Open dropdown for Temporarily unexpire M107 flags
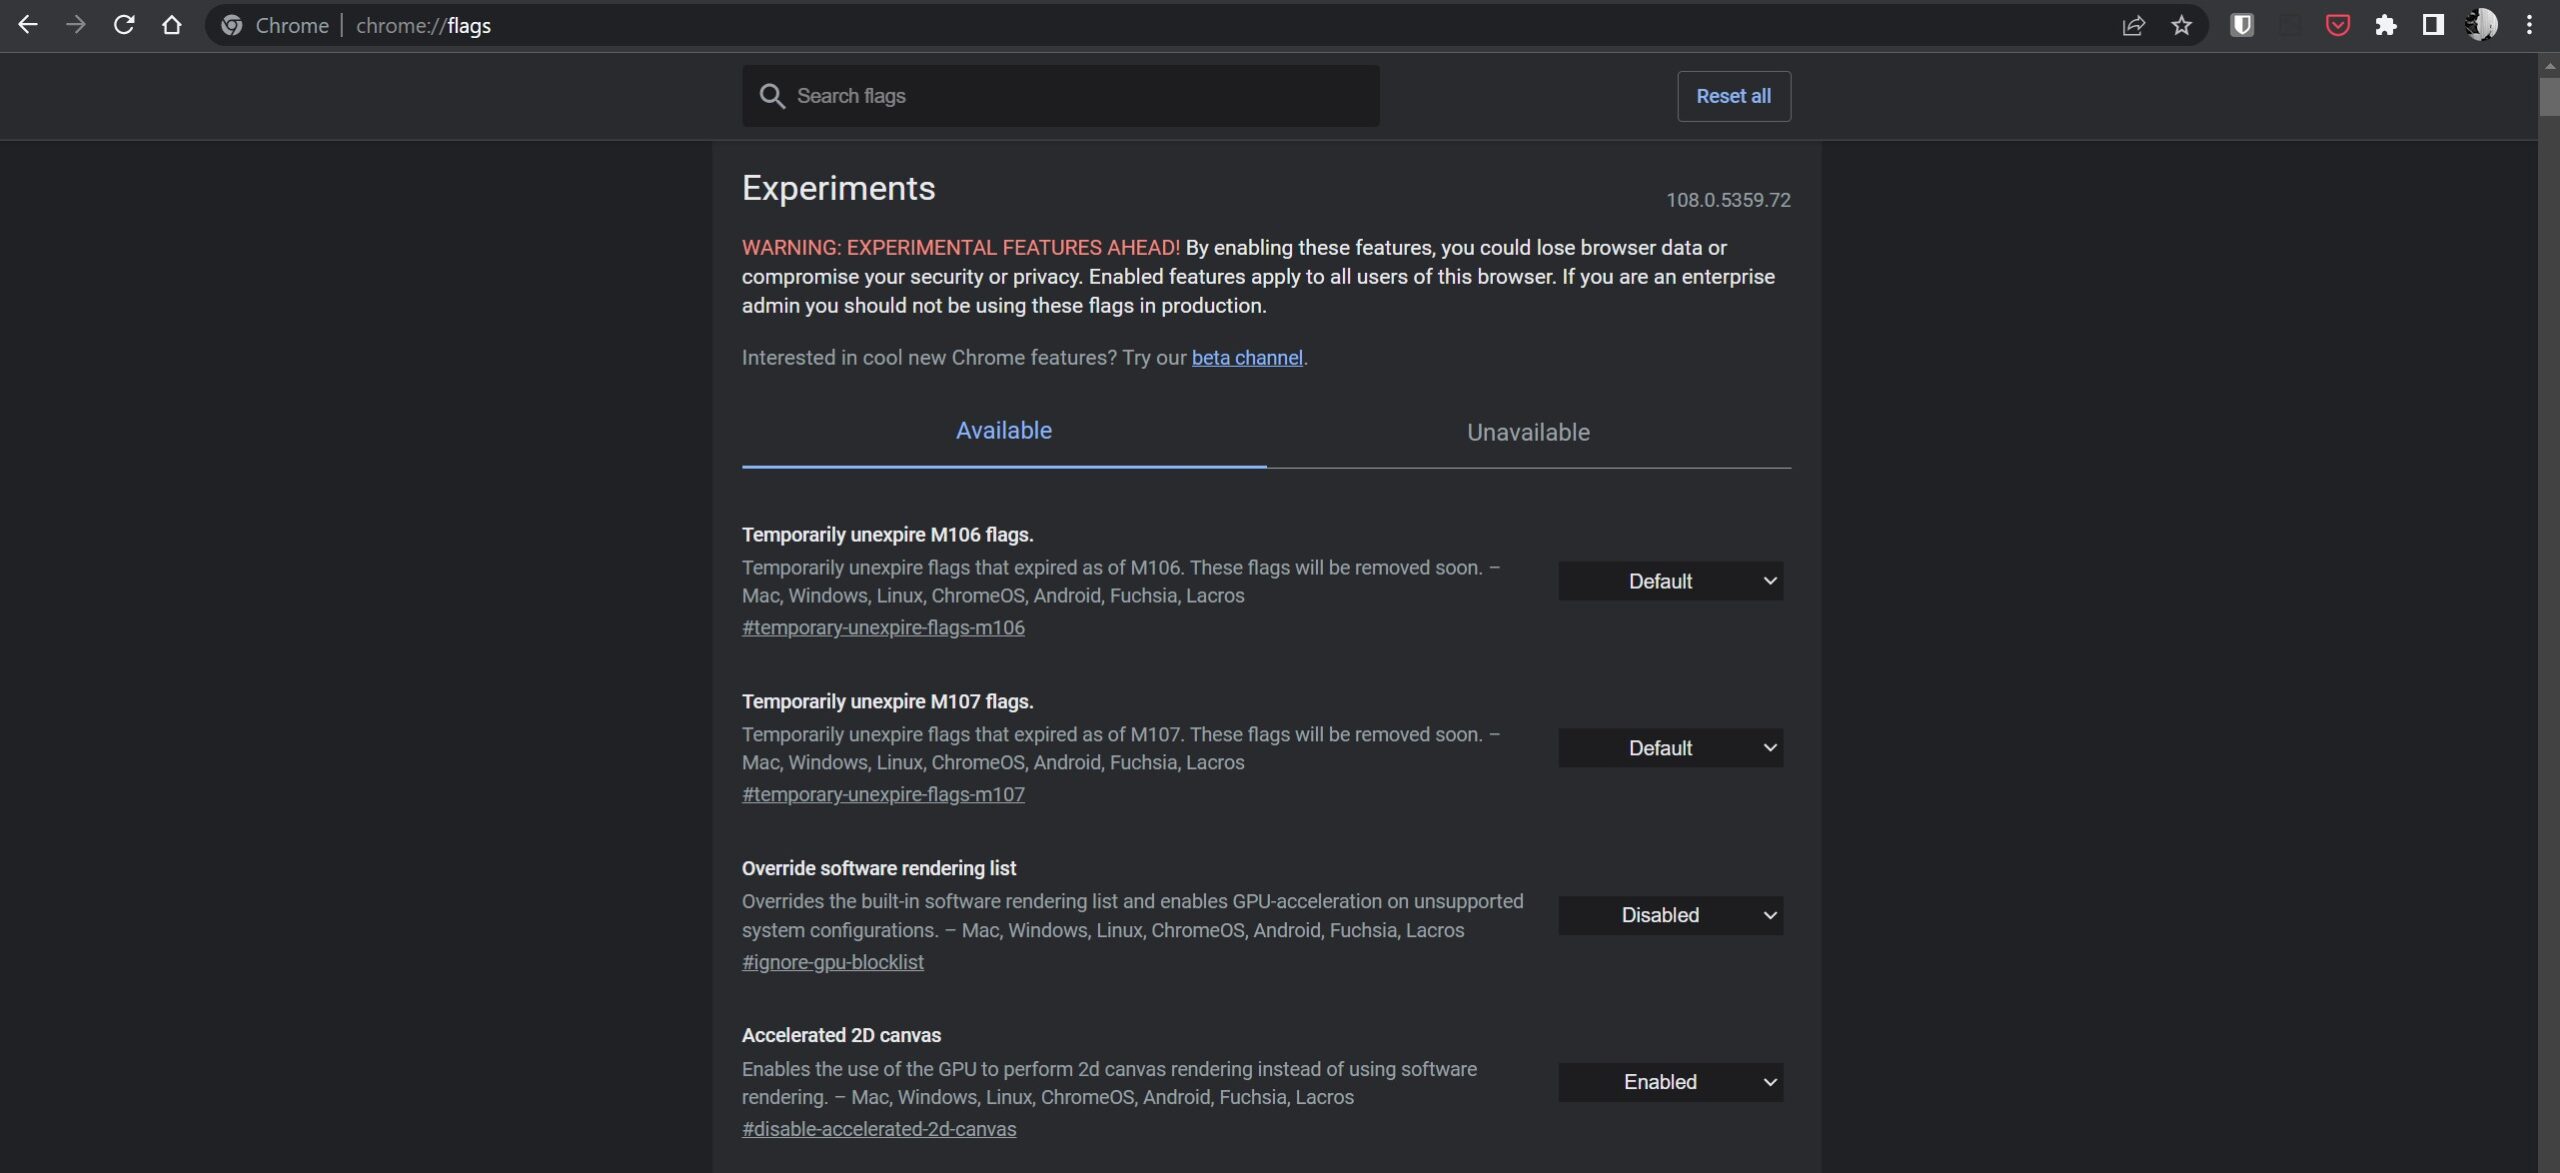The height and width of the screenshot is (1173, 2560). (x=1670, y=748)
